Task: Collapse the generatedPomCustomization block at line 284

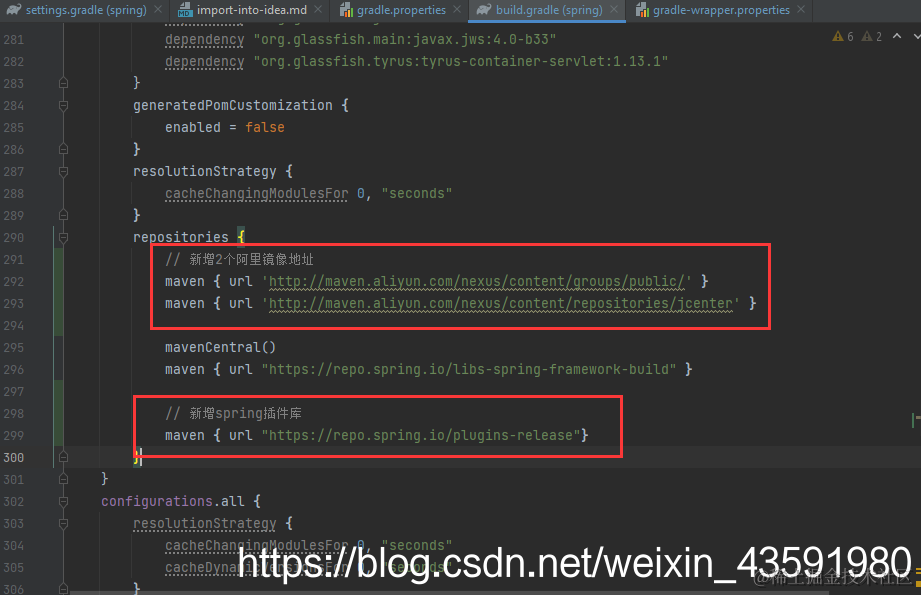Action: click(63, 106)
